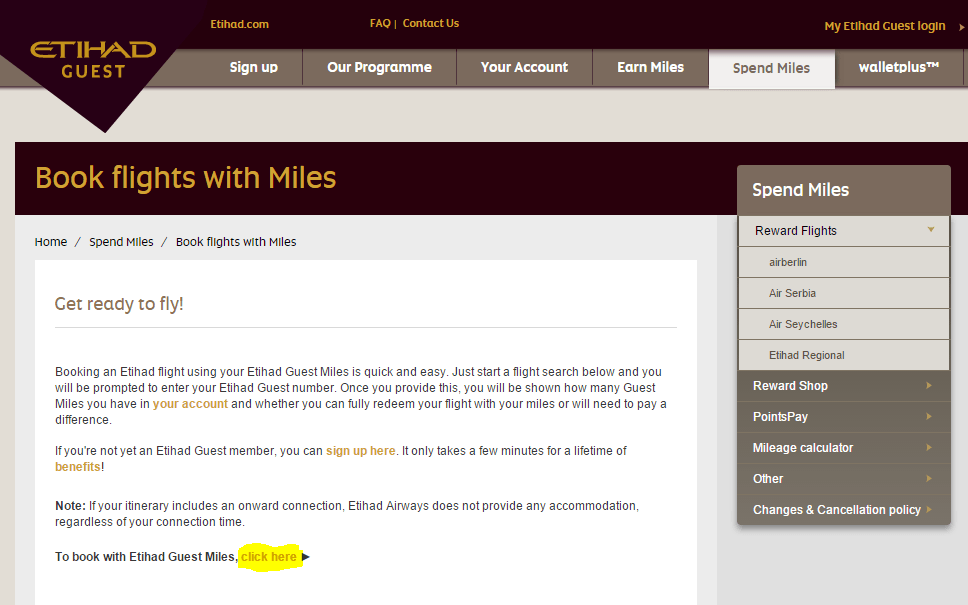Open the Earn Miles tab
968x605 pixels.
tap(651, 67)
